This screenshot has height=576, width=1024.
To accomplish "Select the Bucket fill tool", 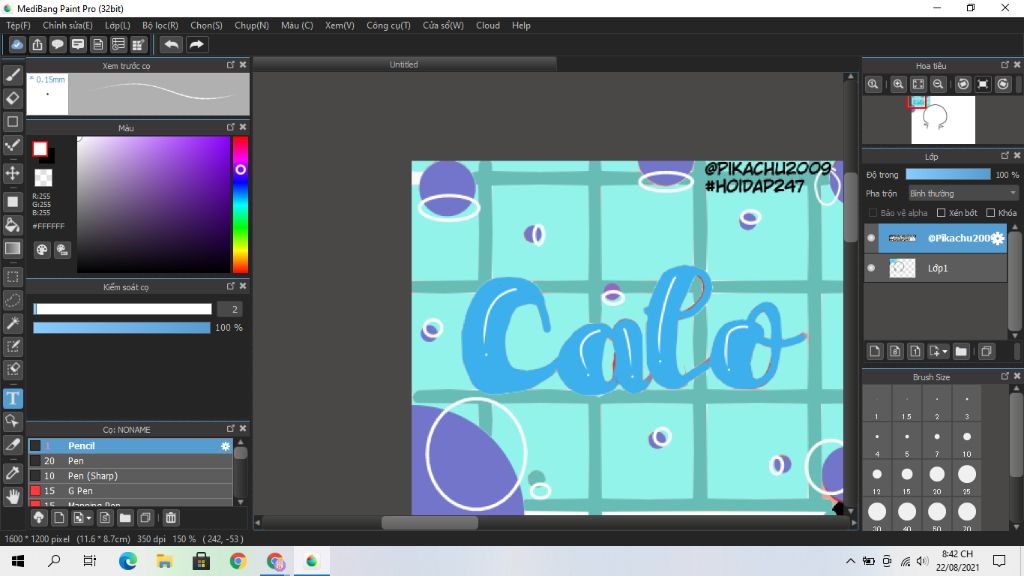I will [12, 225].
